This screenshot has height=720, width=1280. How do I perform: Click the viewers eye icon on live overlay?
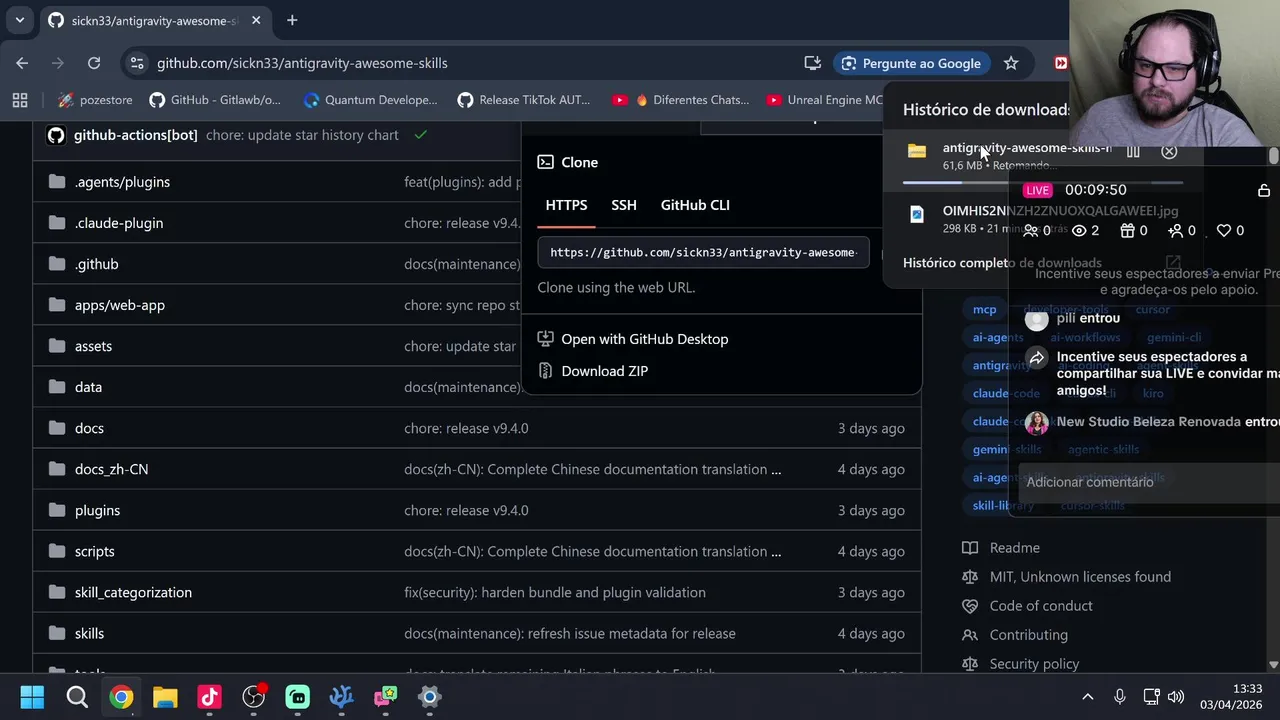point(1079,231)
